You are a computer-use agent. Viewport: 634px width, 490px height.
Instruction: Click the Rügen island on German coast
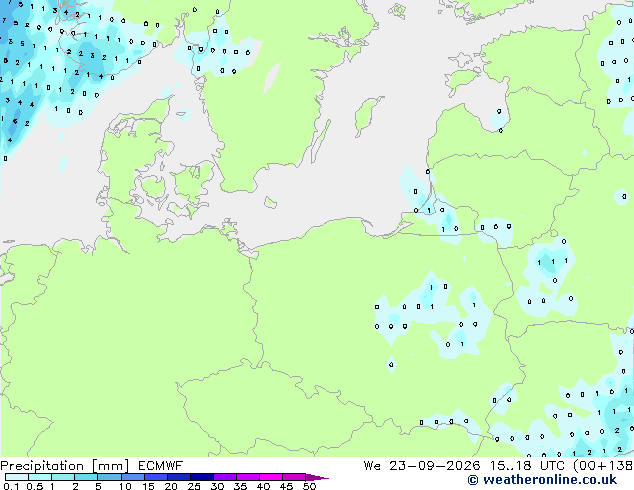click(x=229, y=227)
